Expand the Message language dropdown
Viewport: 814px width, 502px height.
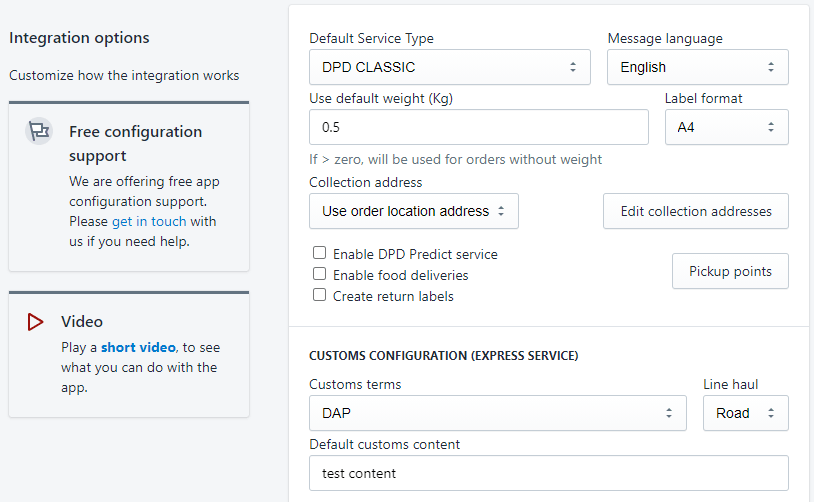click(x=697, y=67)
